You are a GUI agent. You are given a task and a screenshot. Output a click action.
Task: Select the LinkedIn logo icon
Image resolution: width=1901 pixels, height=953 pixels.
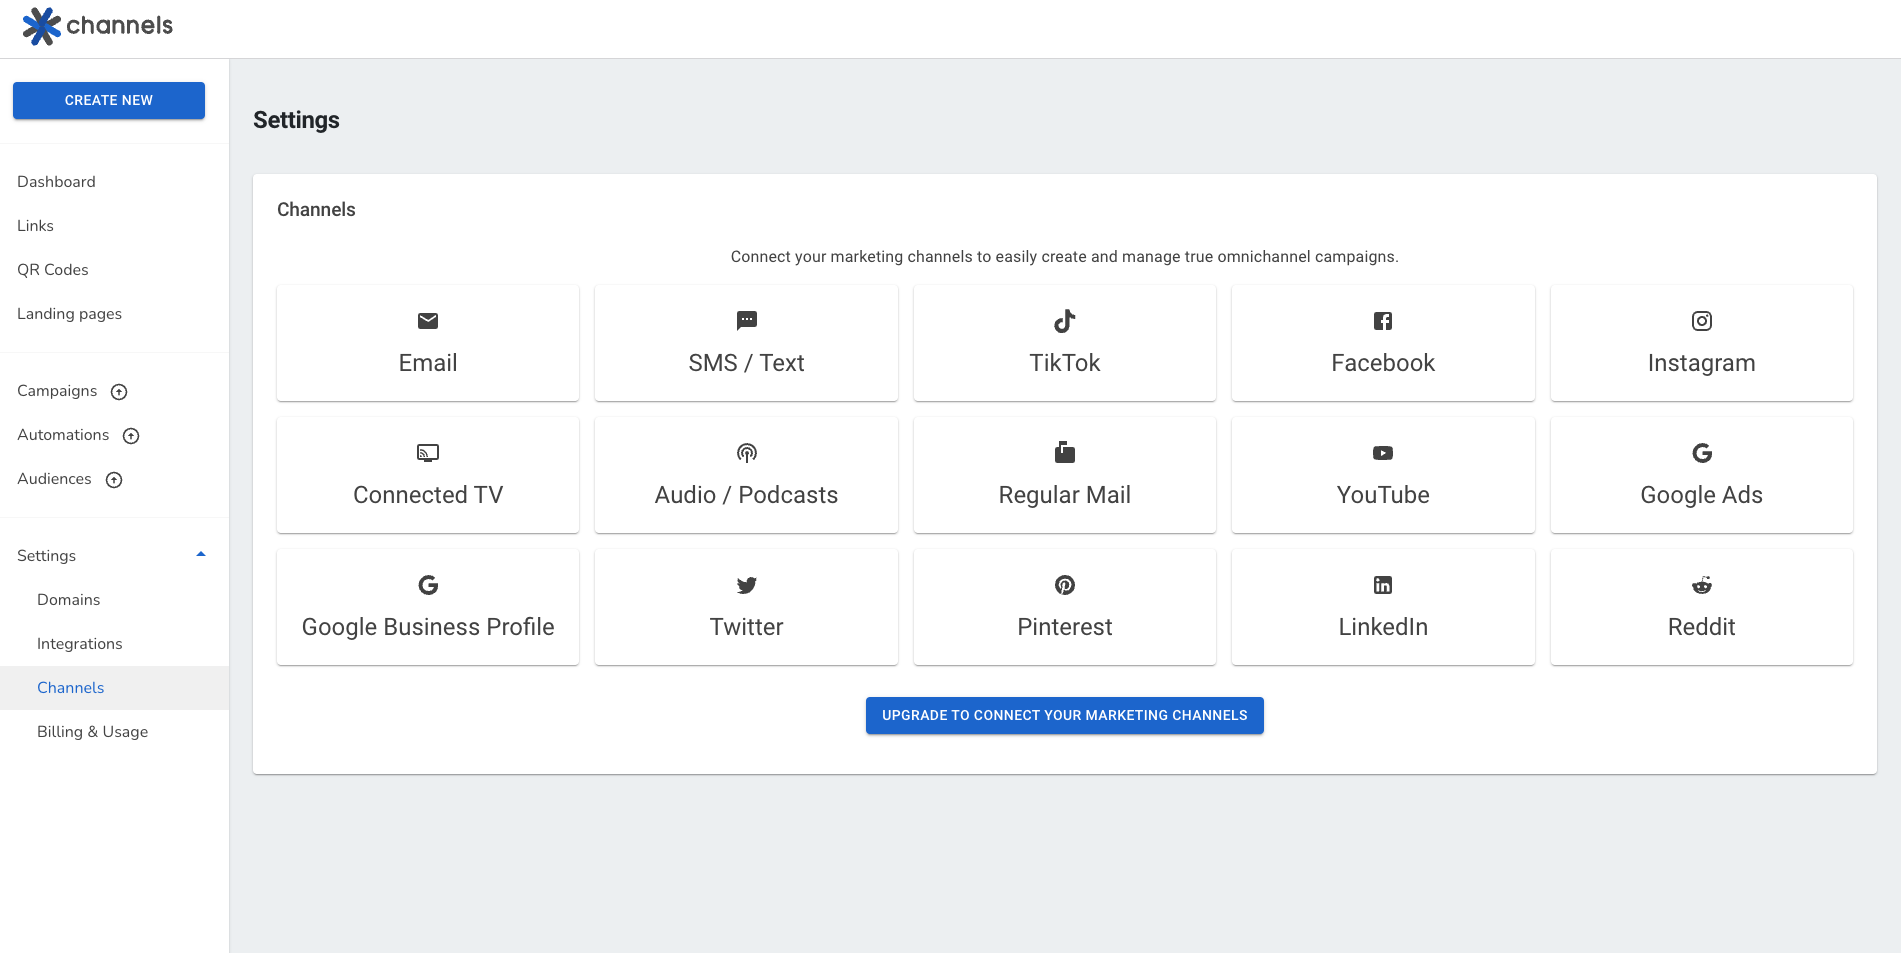click(x=1382, y=585)
